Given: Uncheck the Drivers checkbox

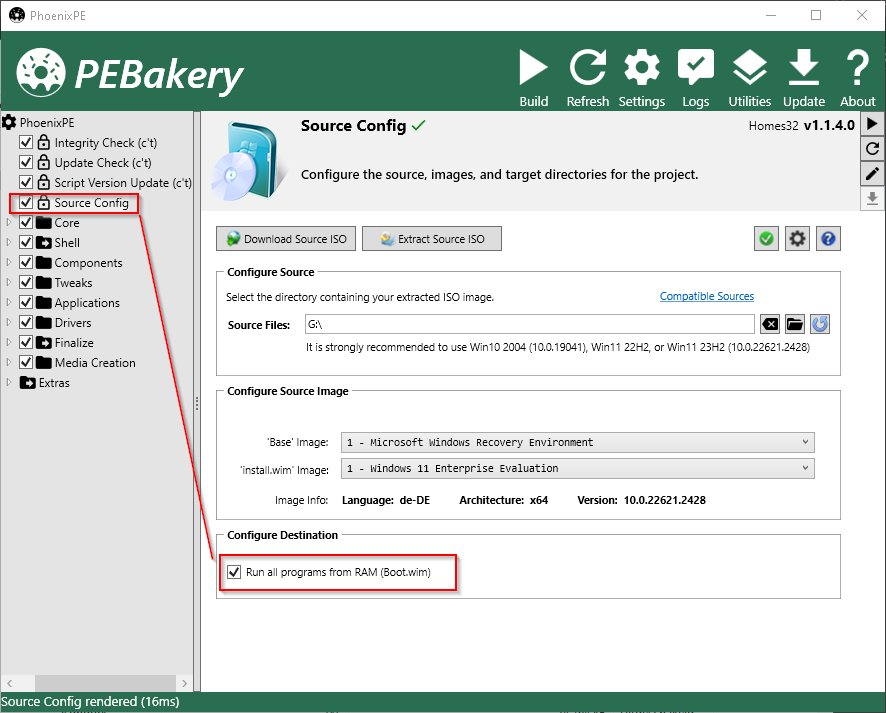Looking at the screenshot, I should pyautogui.click(x=26, y=323).
